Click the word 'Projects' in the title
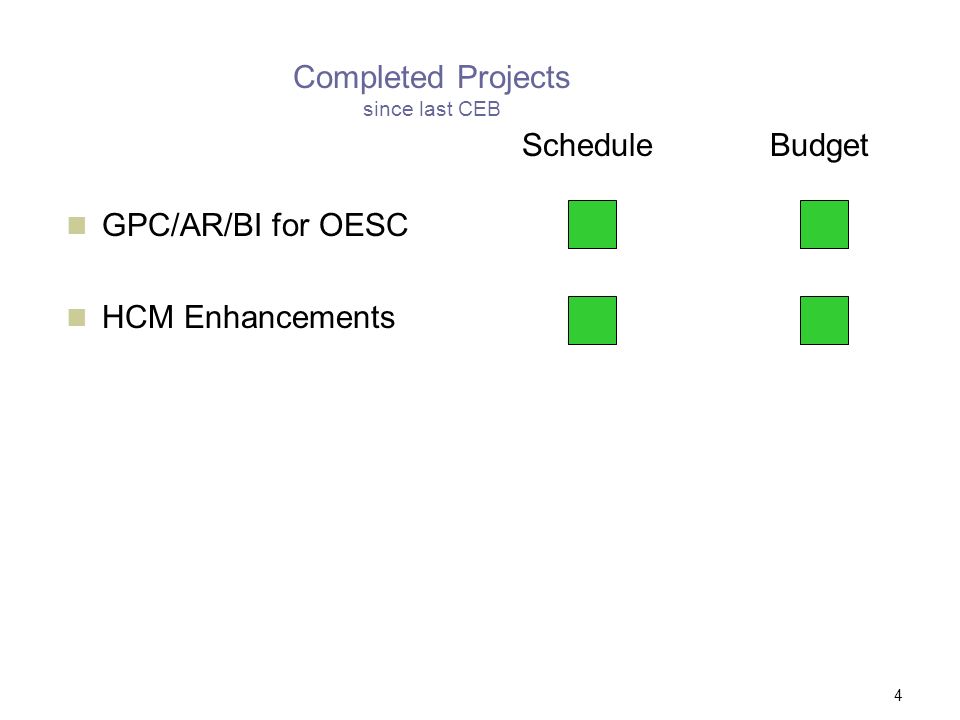Image resolution: width=960 pixels, height=720 pixels. coord(513,78)
